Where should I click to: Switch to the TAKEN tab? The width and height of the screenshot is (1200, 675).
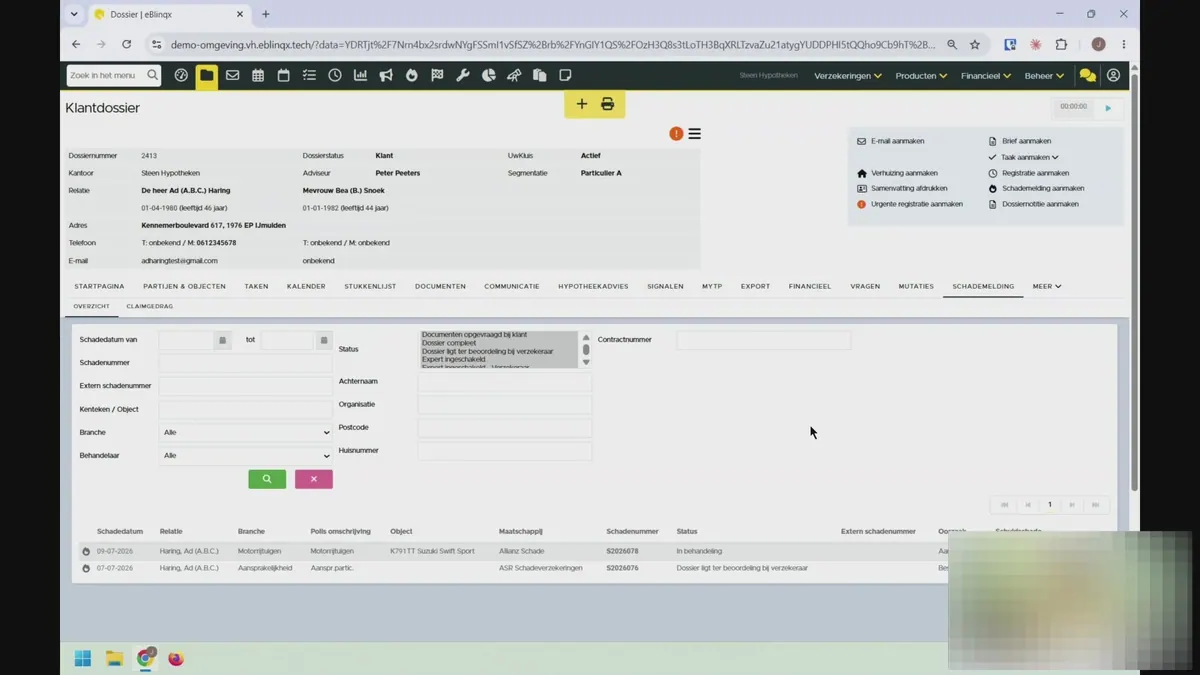point(256,287)
